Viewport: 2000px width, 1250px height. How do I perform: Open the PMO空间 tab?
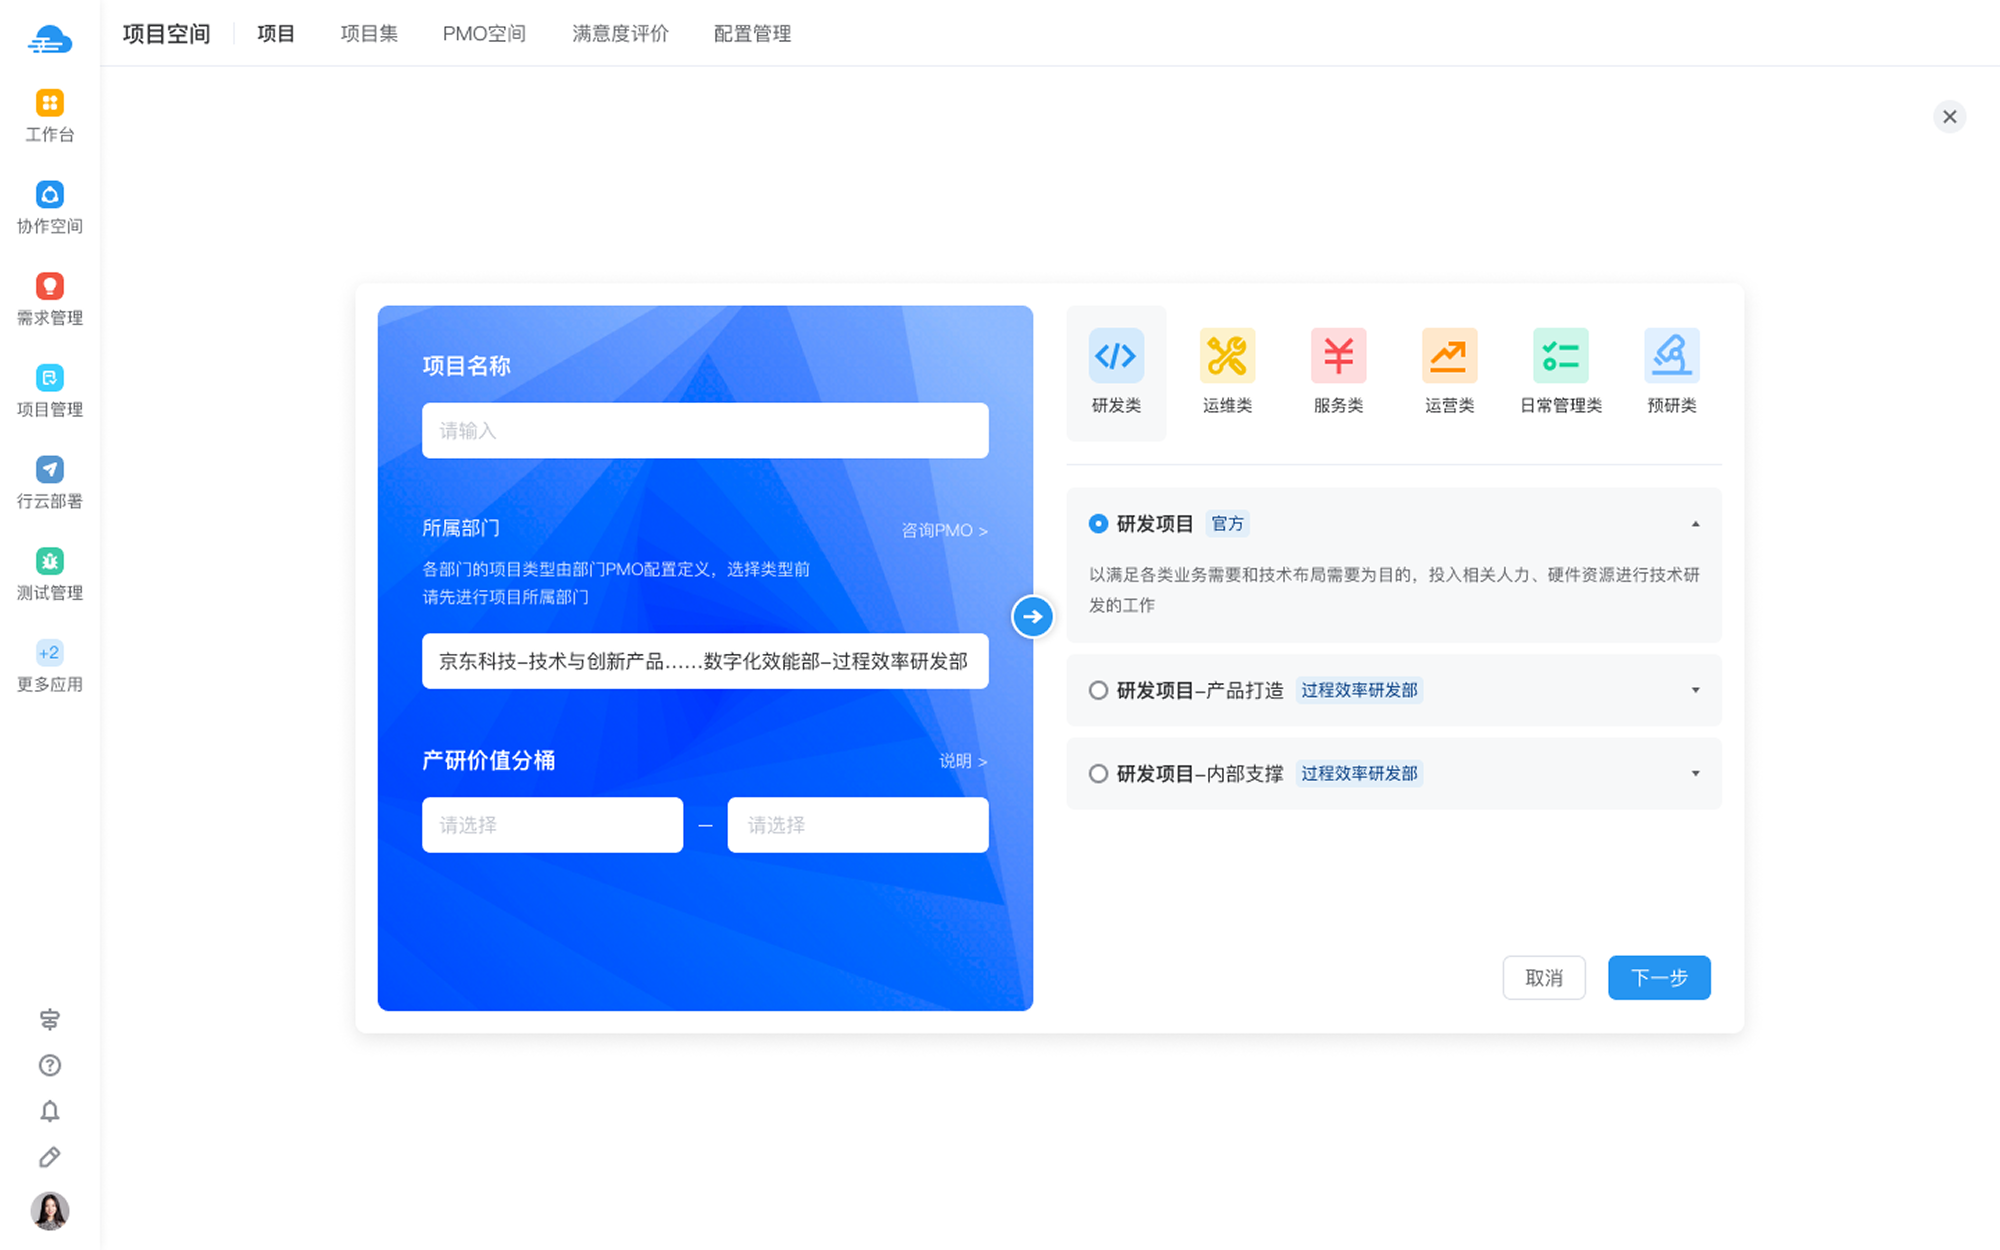tap(484, 34)
